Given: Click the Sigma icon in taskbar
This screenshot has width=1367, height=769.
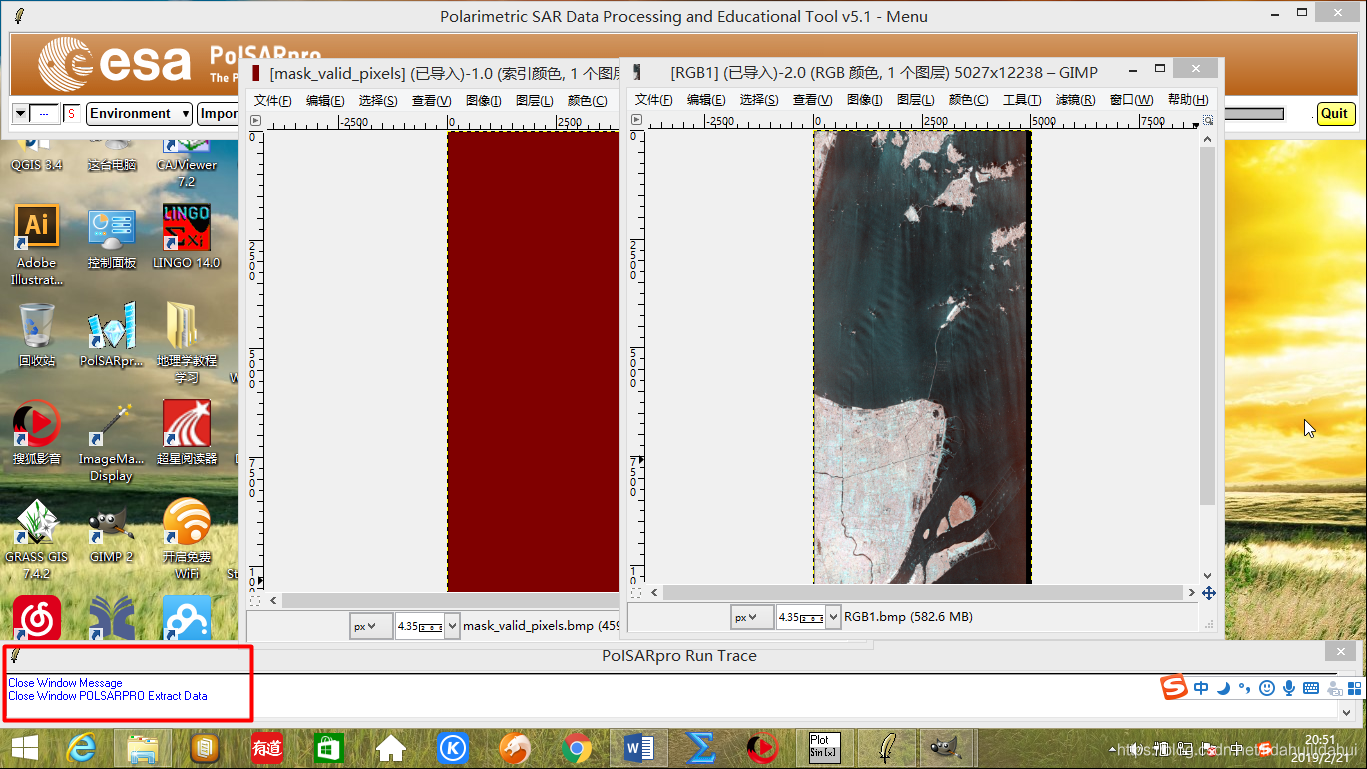Looking at the screenshot, I should tap(700, 748).
